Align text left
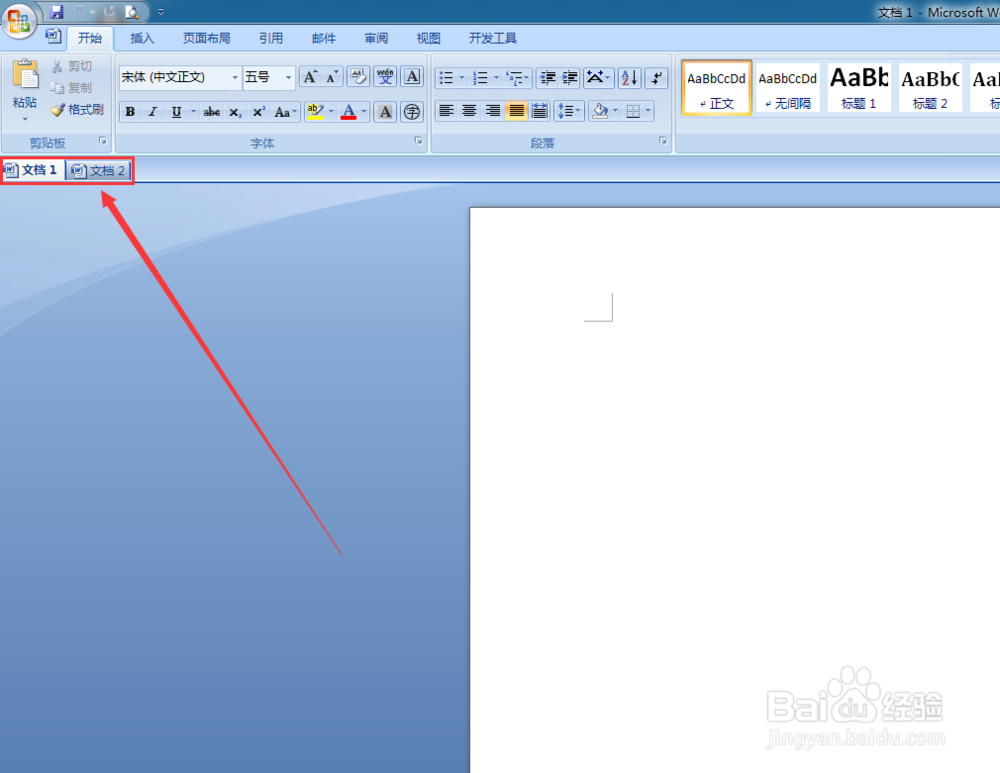This screenshot has width=1000, height=773. pos(446,111)
